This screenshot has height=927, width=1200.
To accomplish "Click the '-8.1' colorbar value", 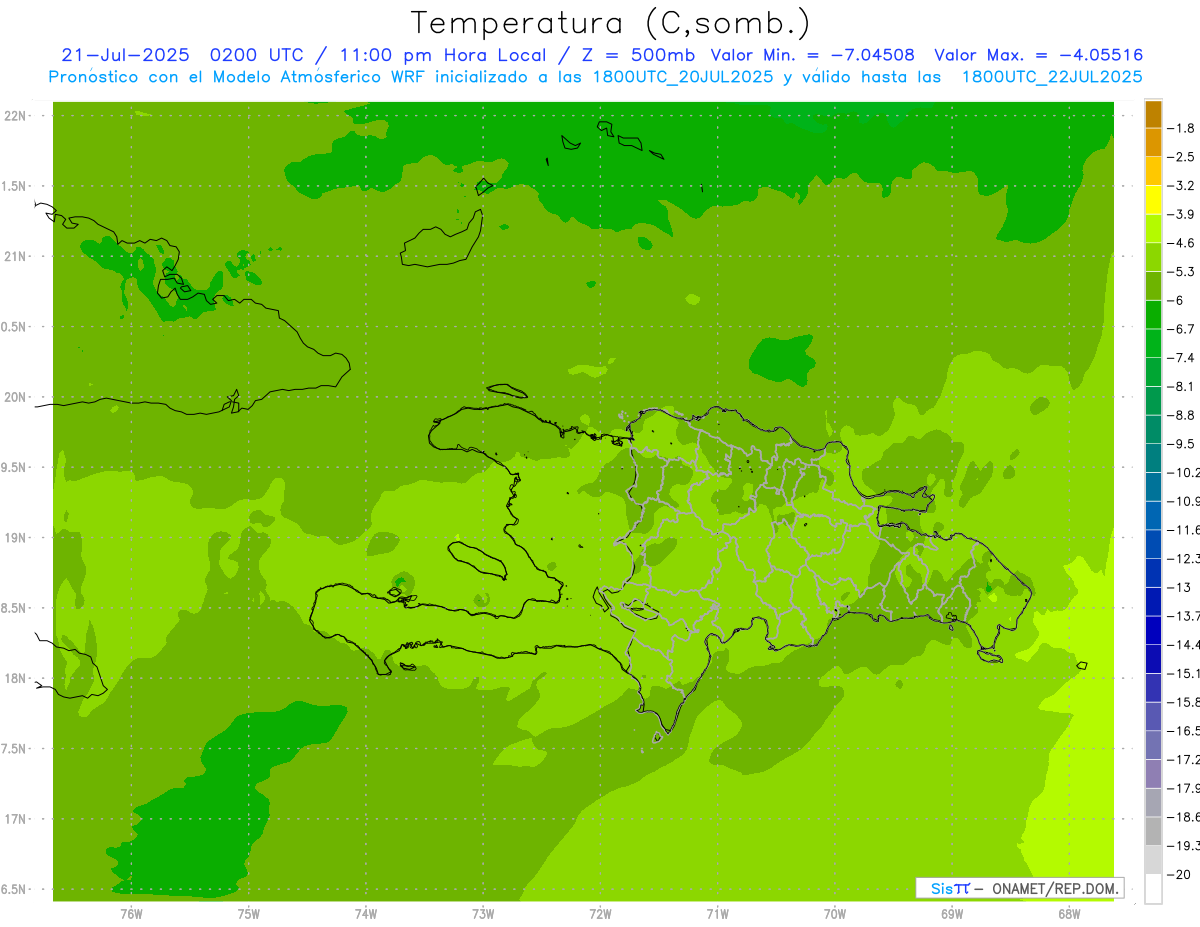I will [x=1183, y=386].
